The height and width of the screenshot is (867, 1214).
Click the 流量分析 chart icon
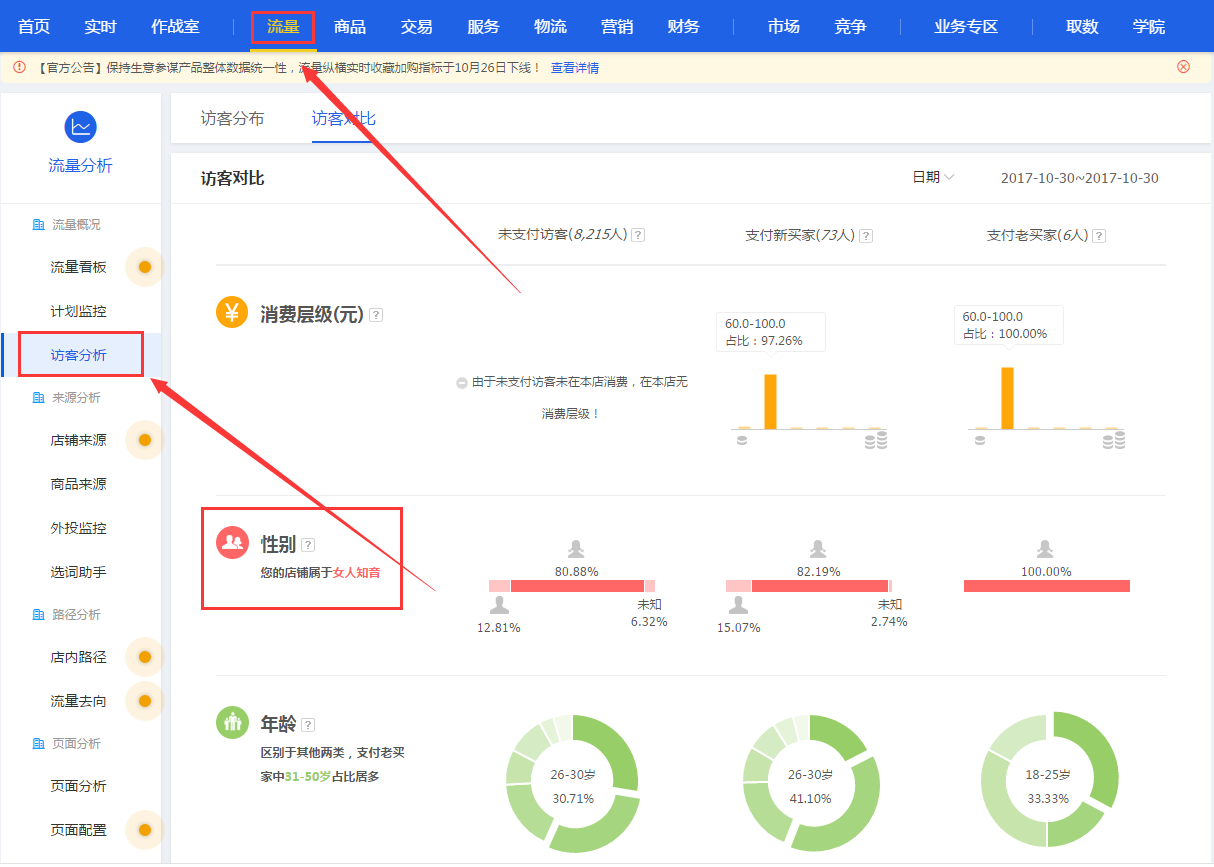click(x=80, y=127)
